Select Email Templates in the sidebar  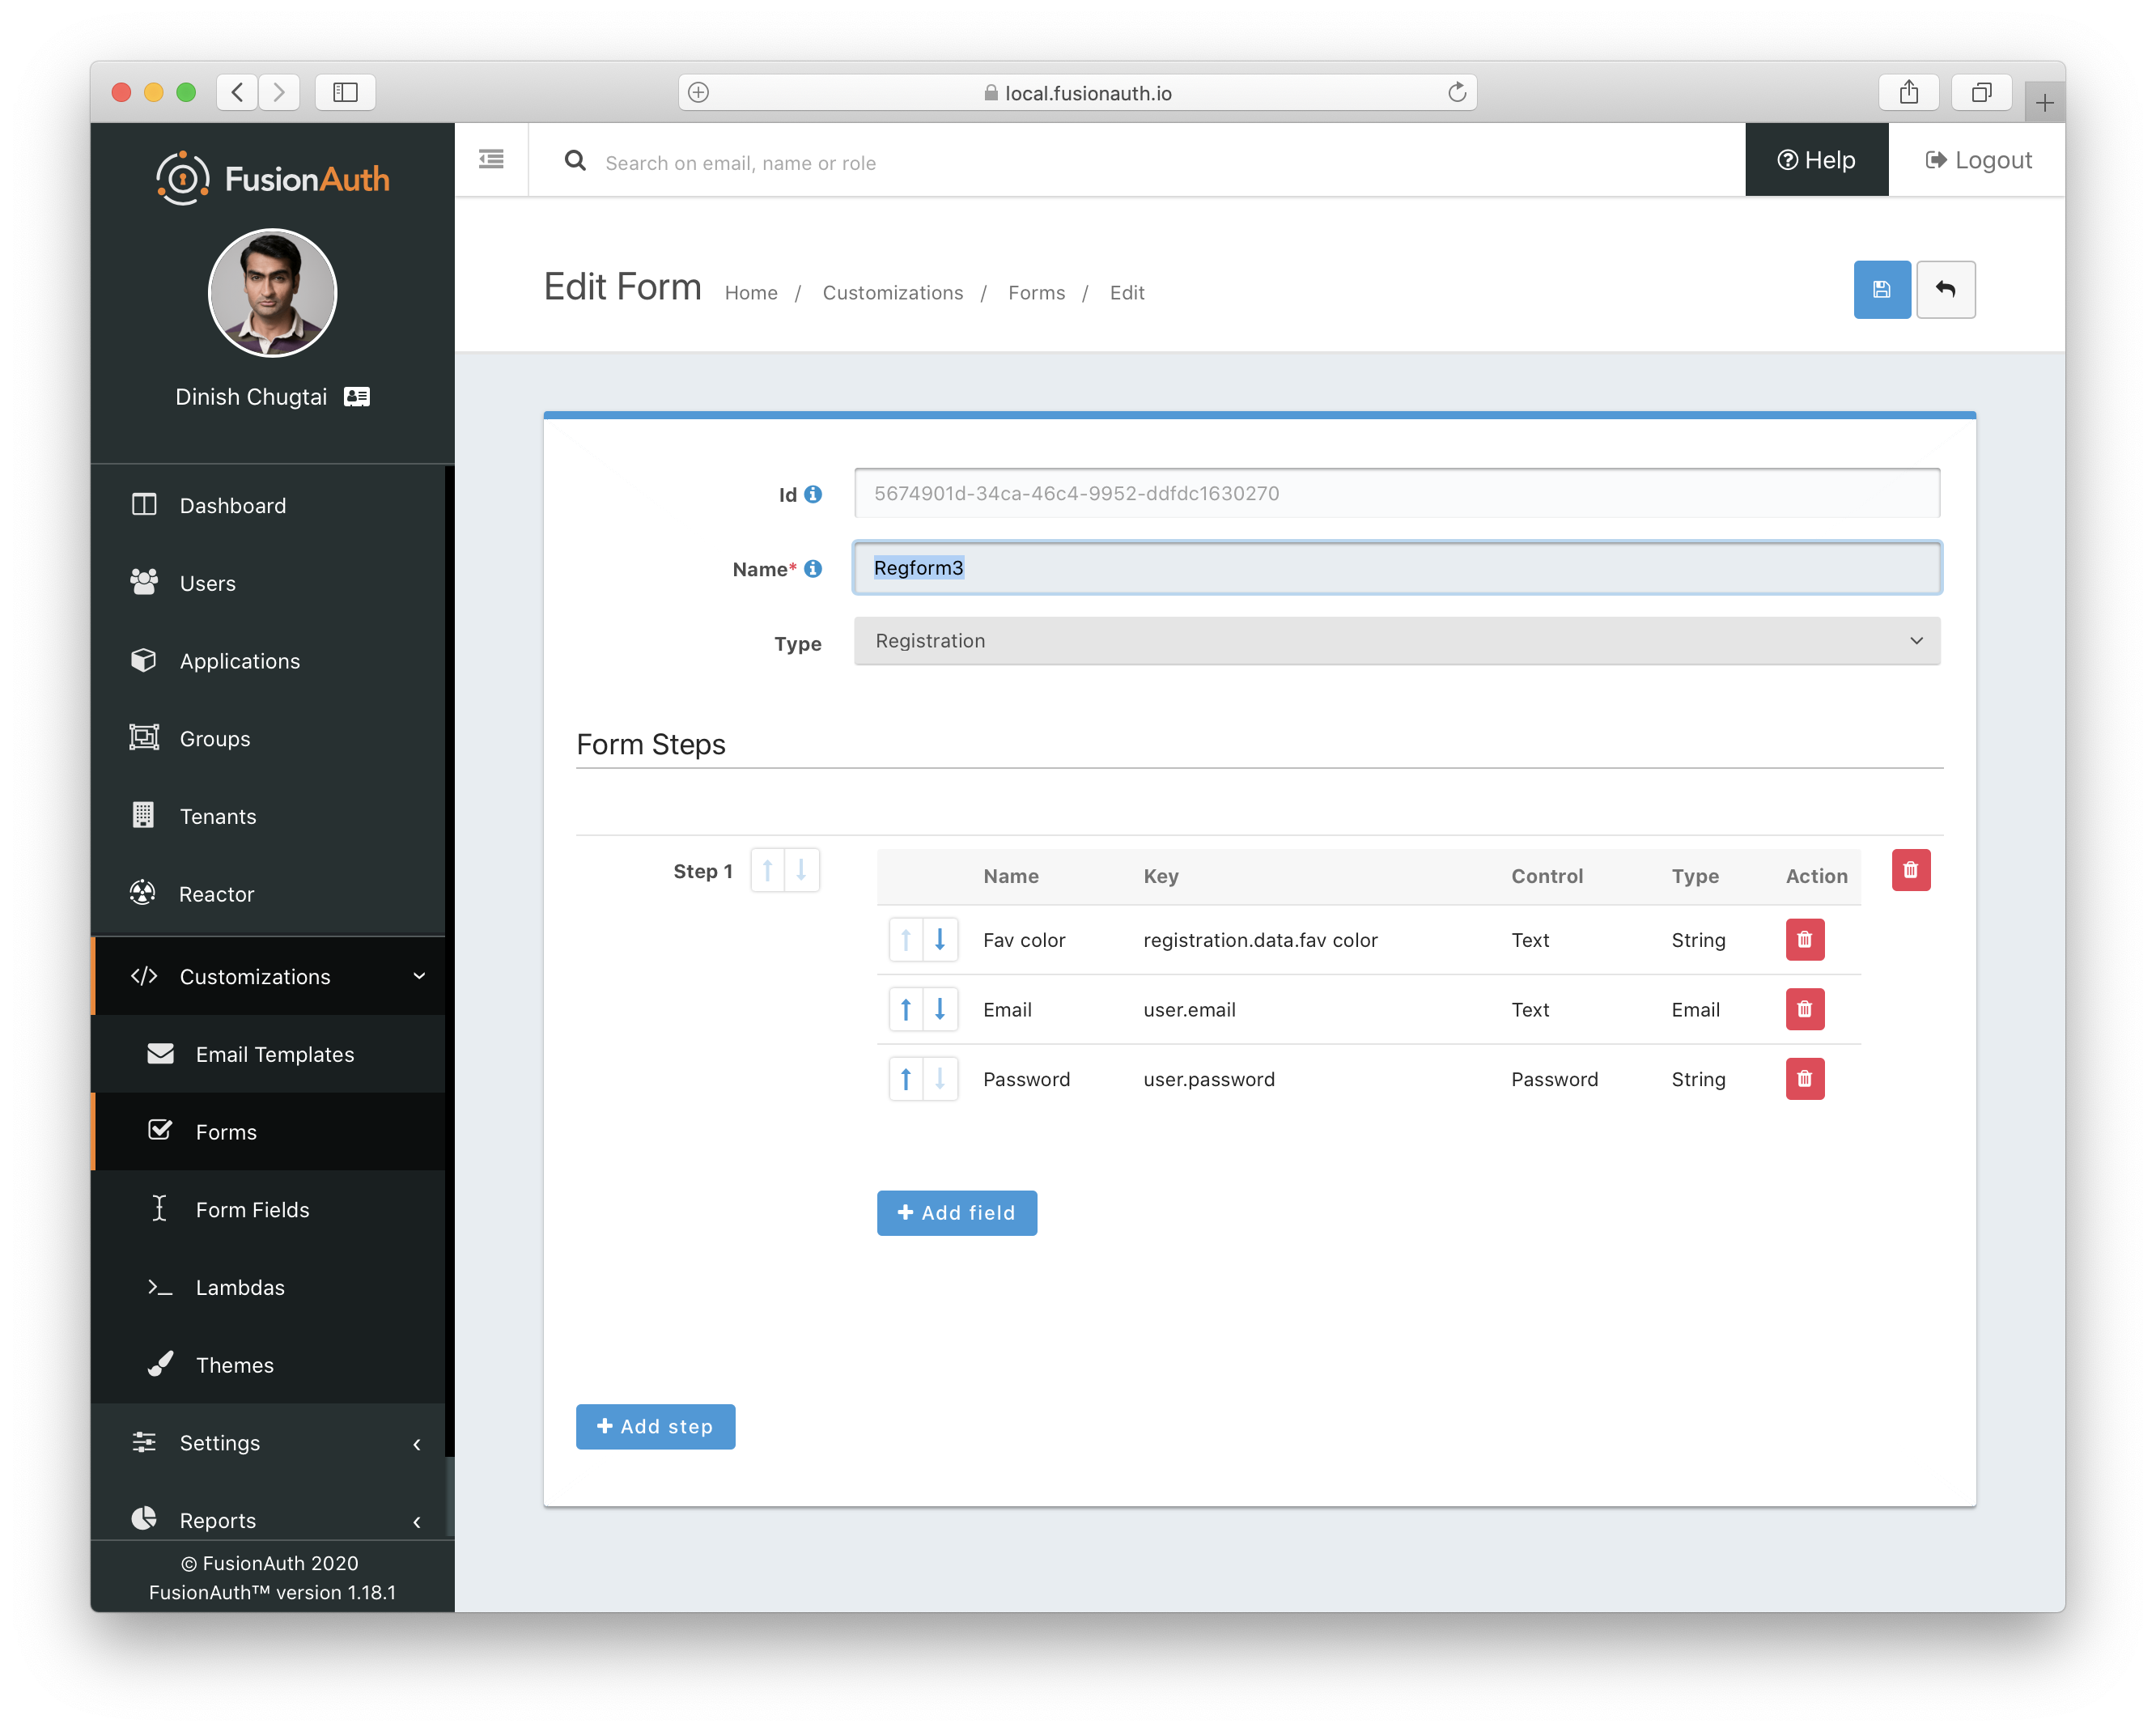pos(274,1054)
